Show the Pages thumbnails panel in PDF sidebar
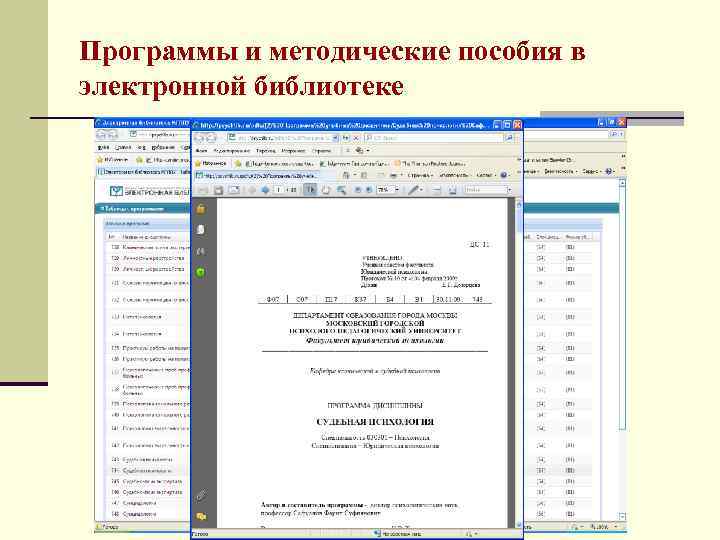The height and width of the screenshot is (540, 720). tap(201, 230)
